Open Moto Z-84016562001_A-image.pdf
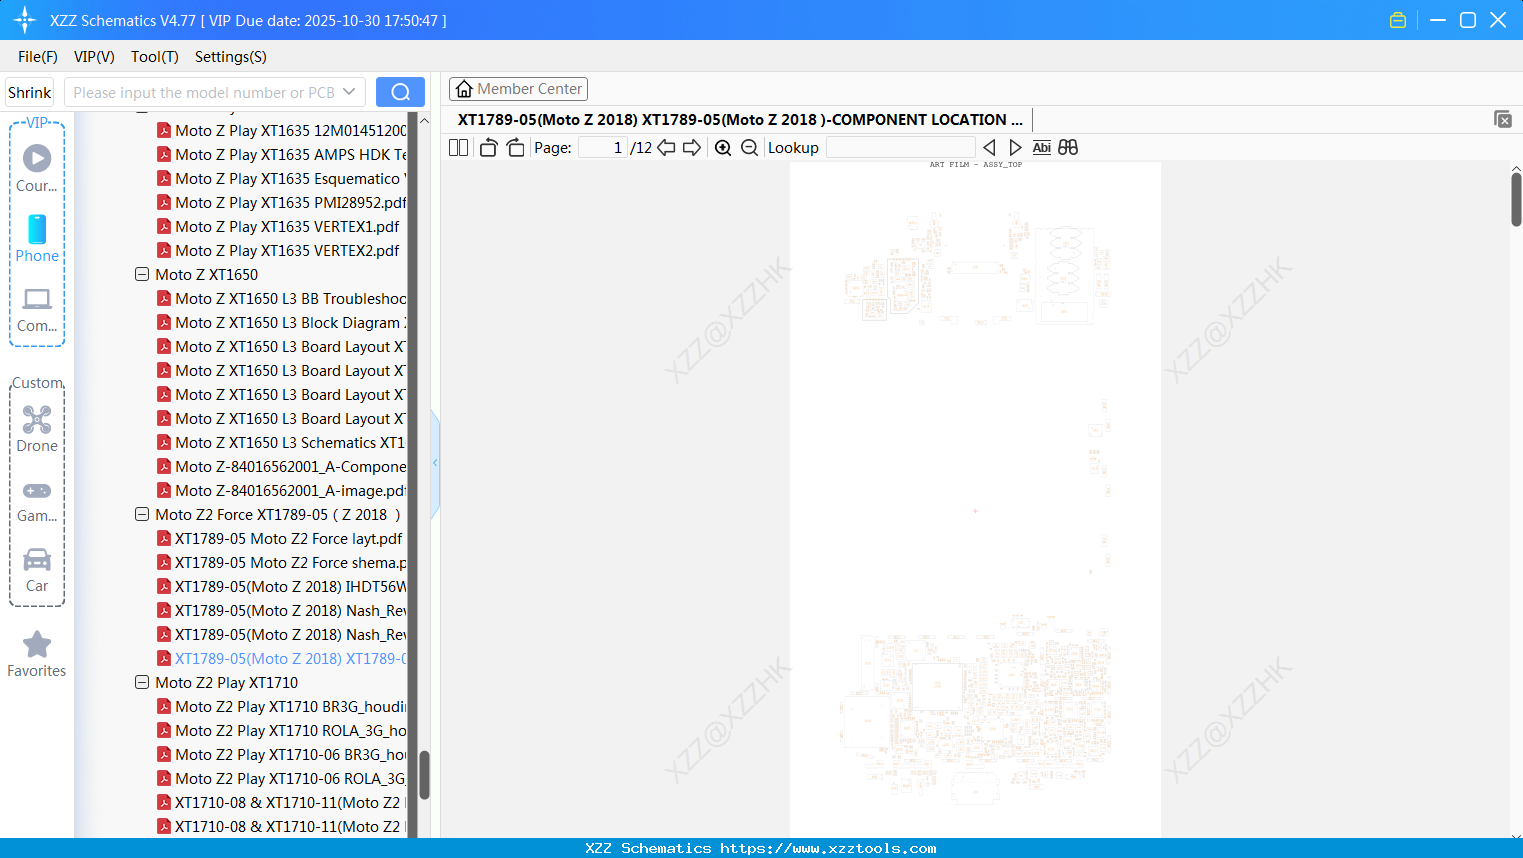 (x=282, y=490)
